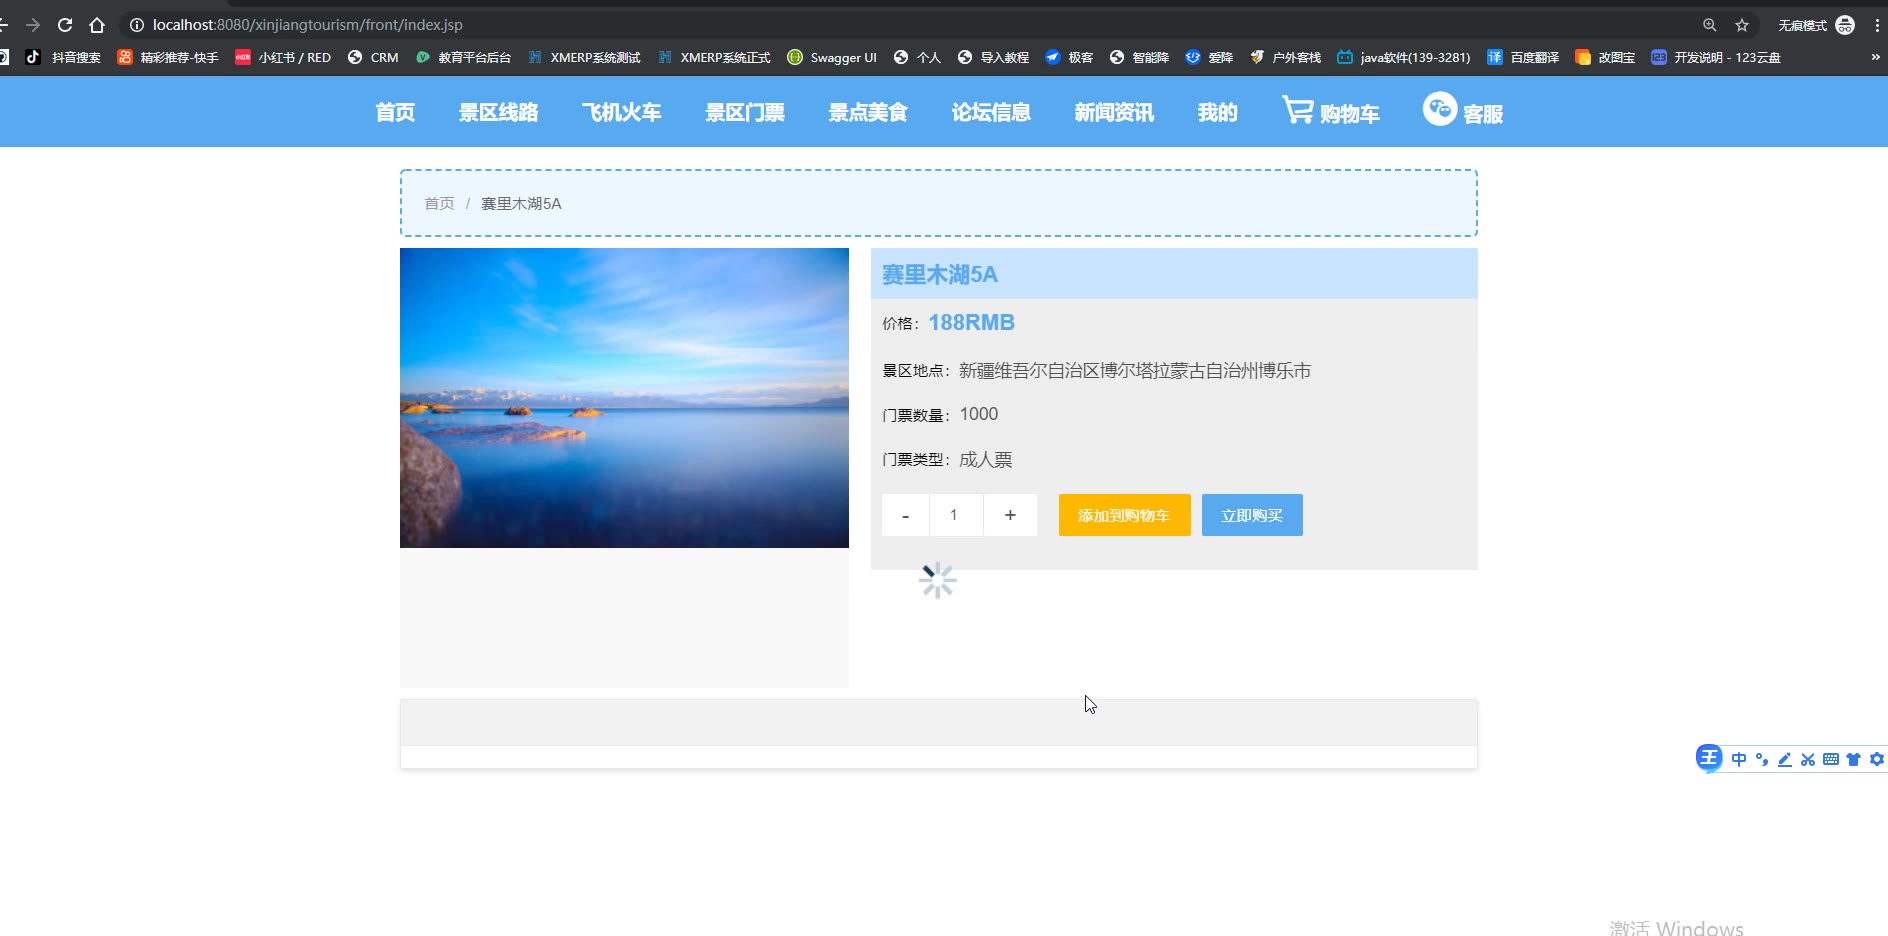Click 添加到购物车 to add the ticket
Image resolution: width=1888 pixels, height=936 pixels.
point(1125,515)
